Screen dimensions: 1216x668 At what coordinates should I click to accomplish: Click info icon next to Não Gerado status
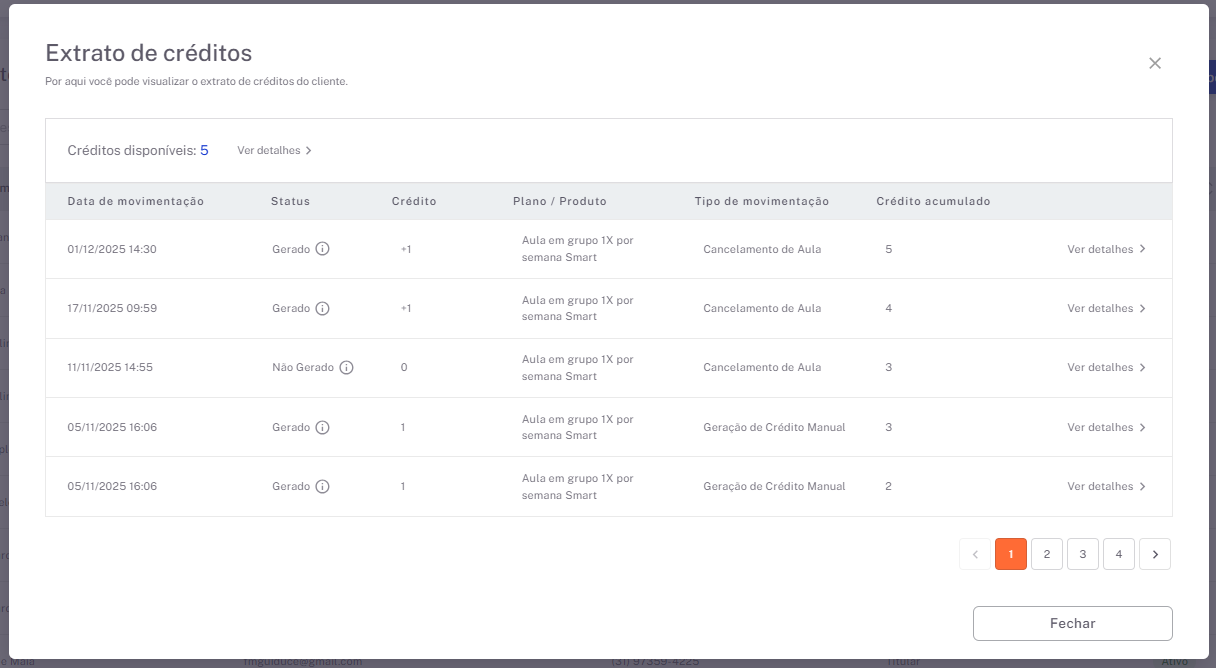point(346,368)
